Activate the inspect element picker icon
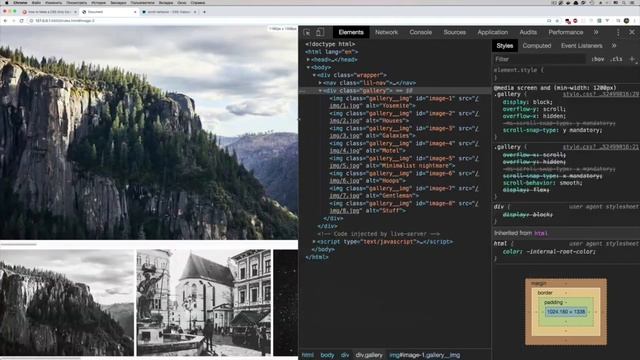The width and height of the screenshot is (640, 360). [x=307, y=32]
